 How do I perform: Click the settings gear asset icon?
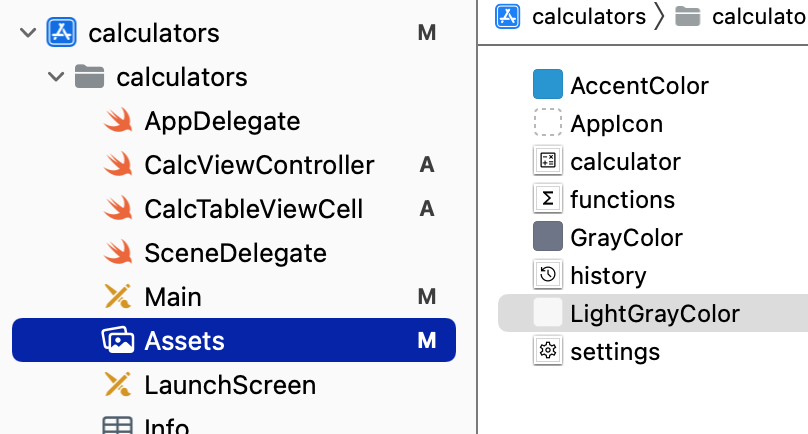548,351
